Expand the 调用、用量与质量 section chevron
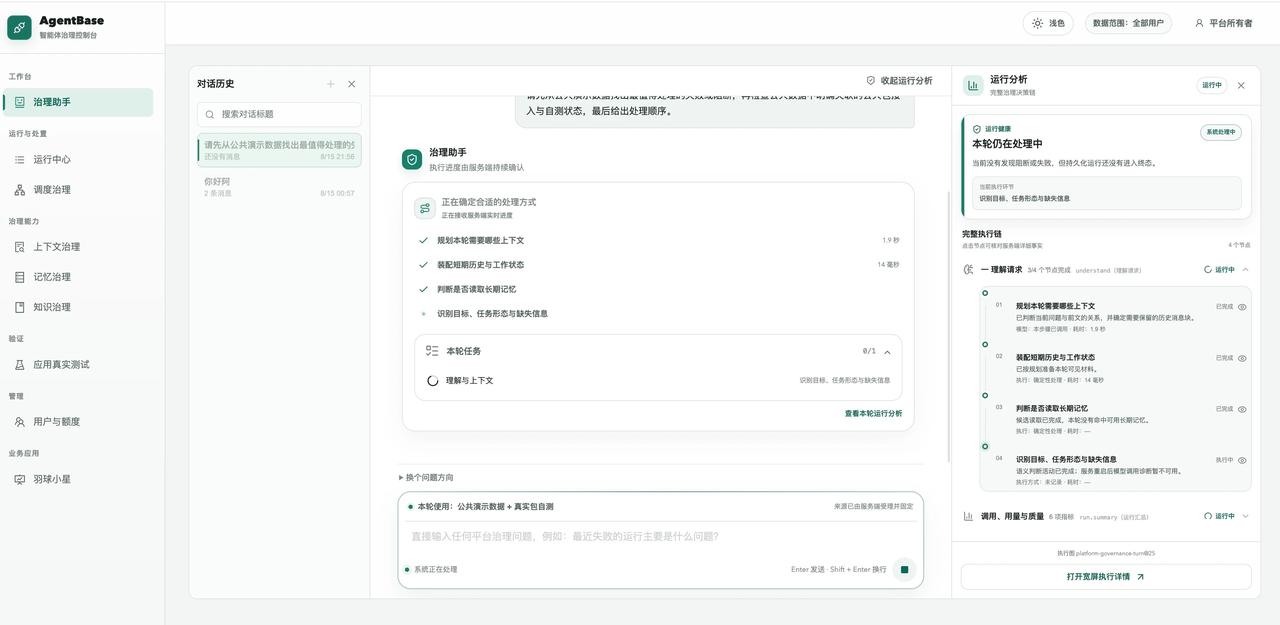Viewport: 1280px width, 625px height. click(1245, 517)
